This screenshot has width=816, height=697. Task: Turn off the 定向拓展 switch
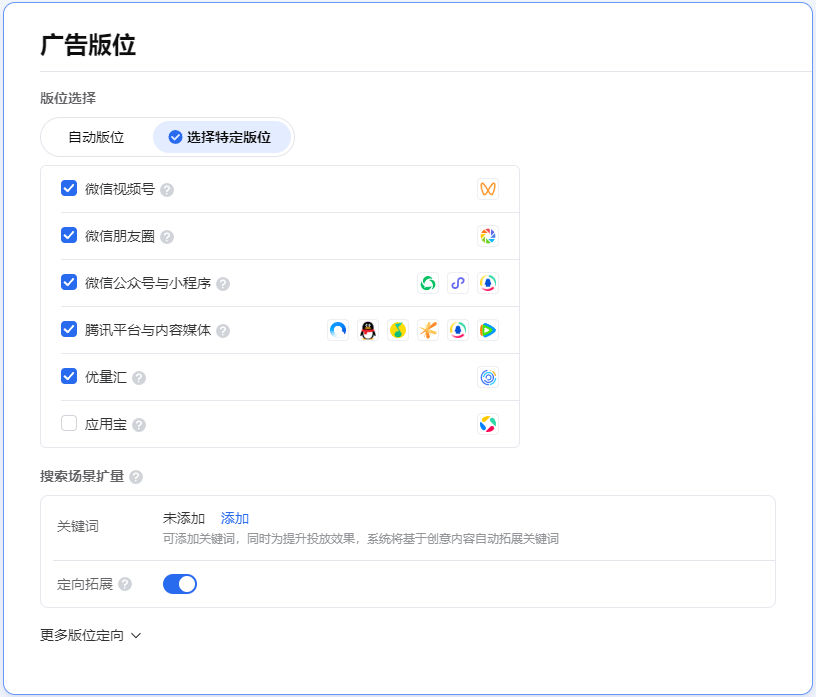pyautogui.click(x=180, y=584)
